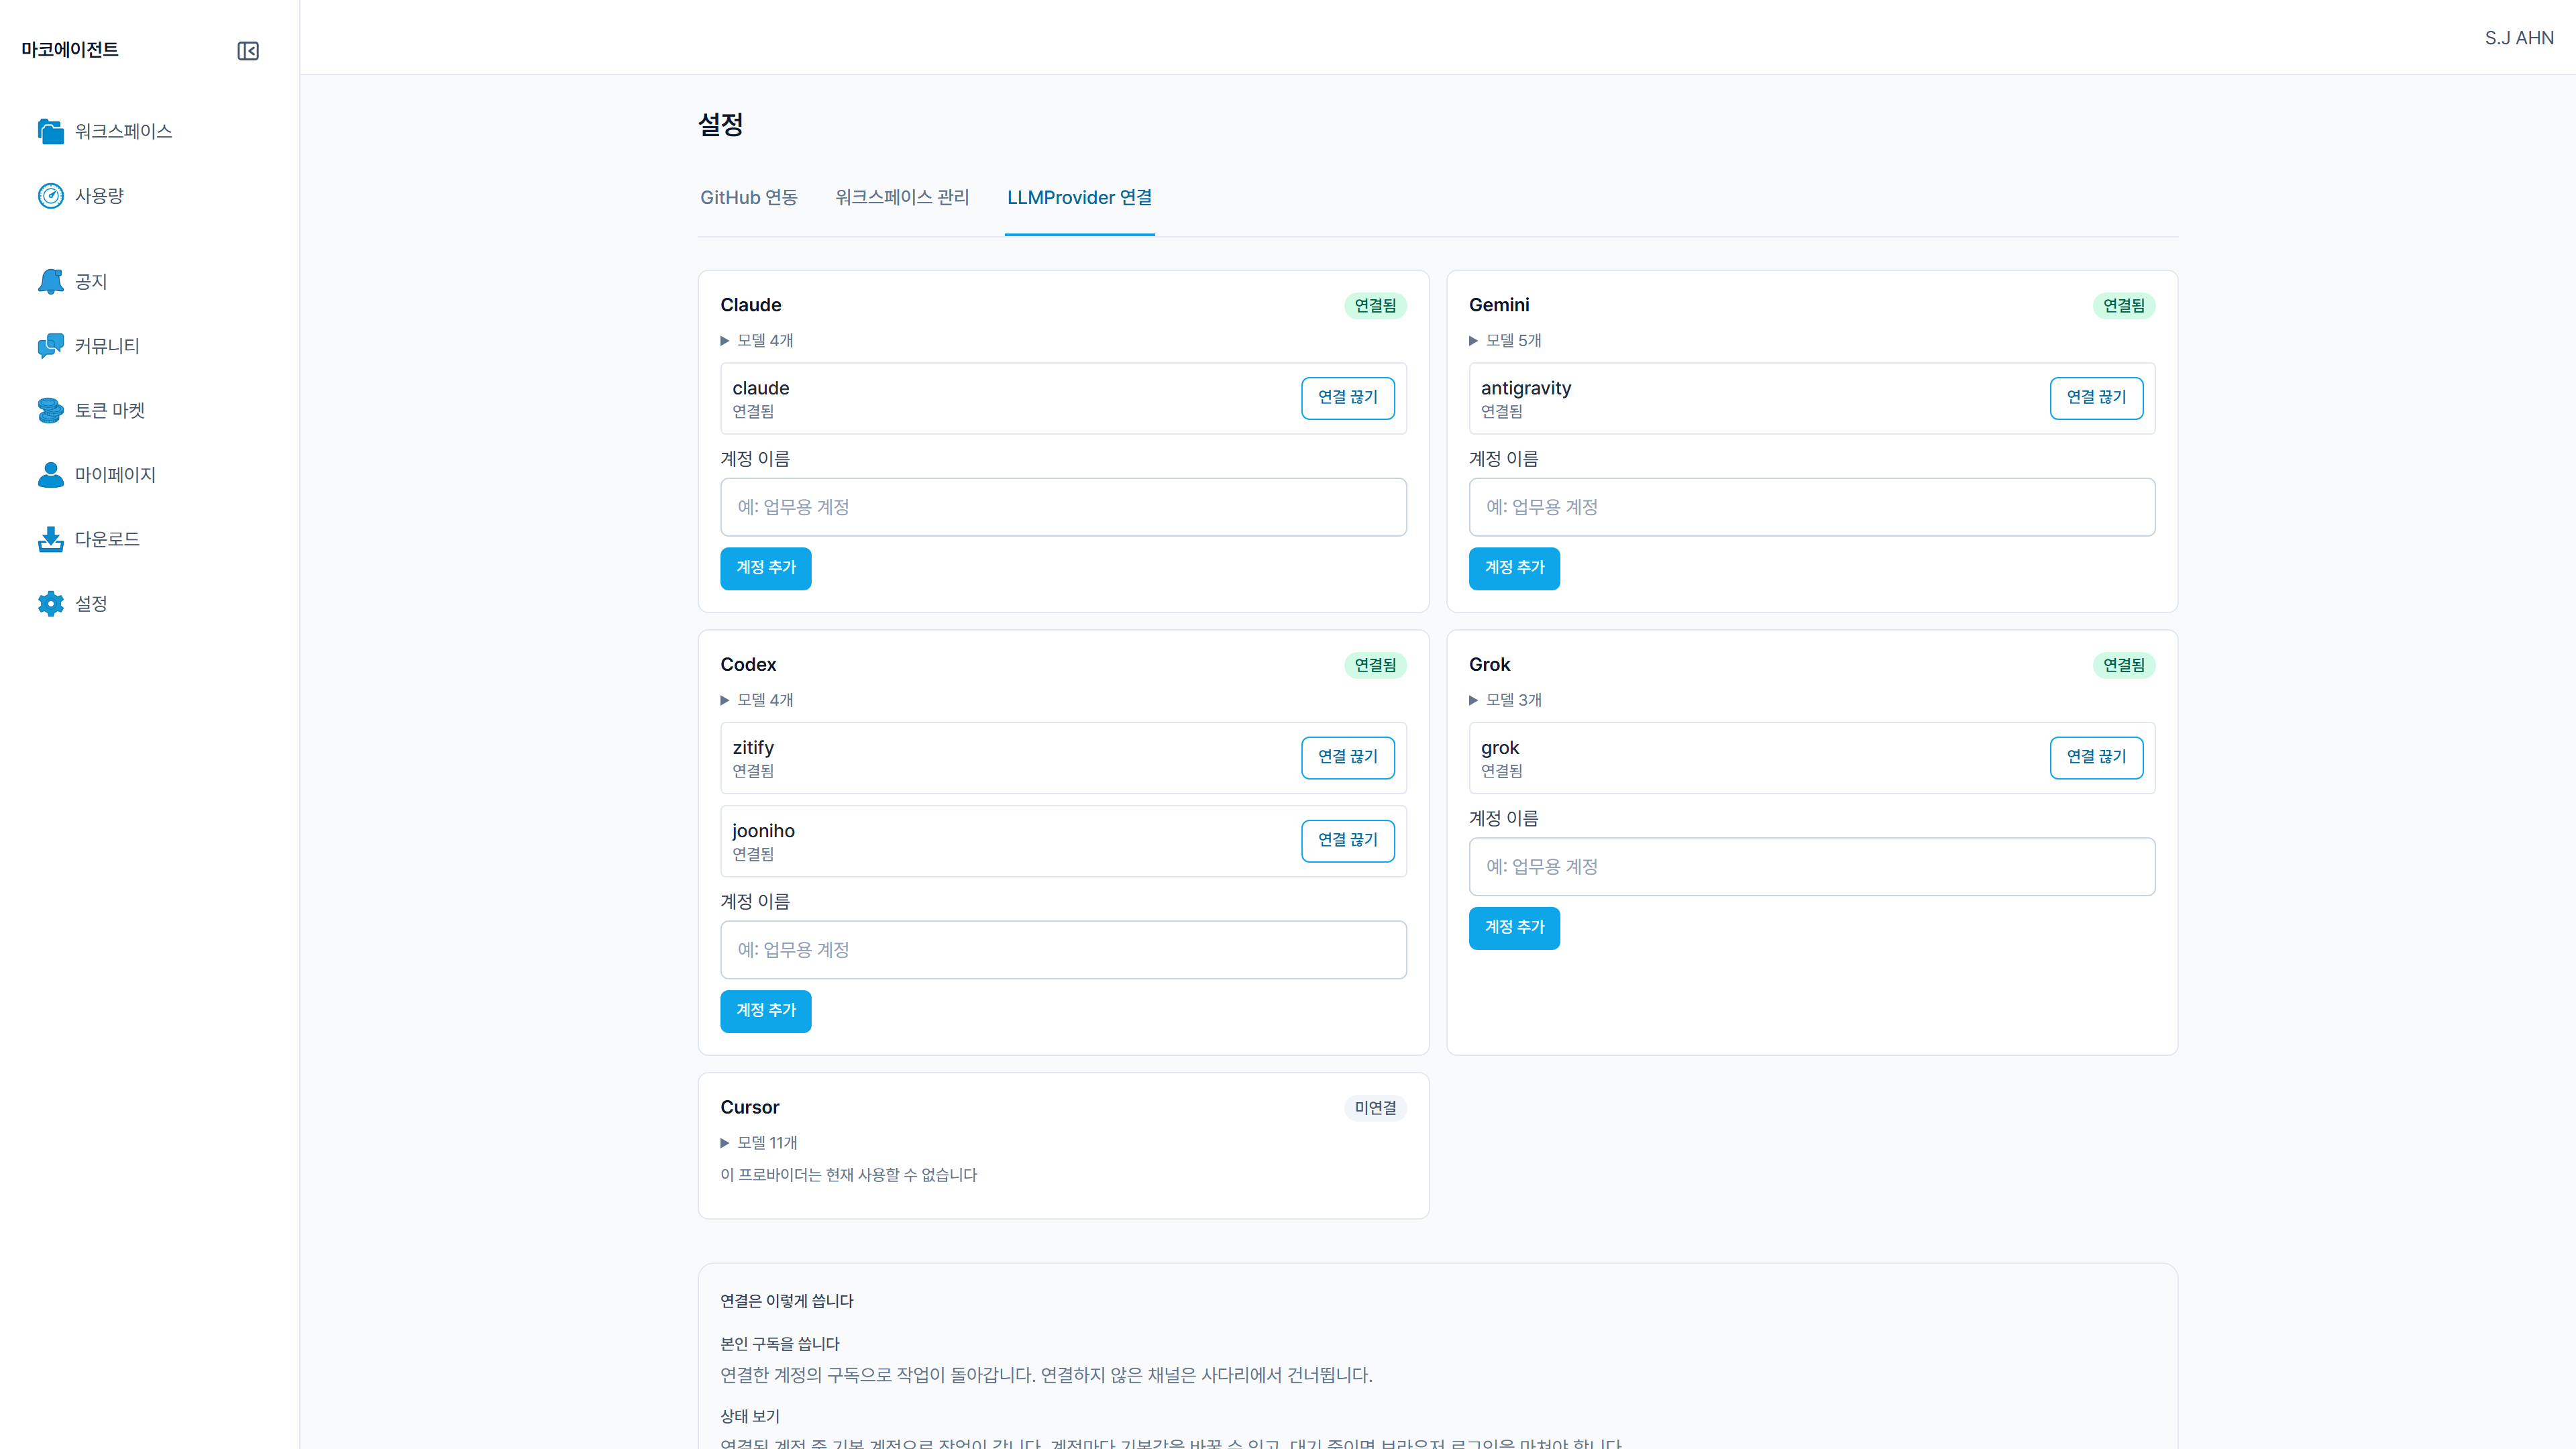2576x1449 pixels.
Task: Focus Gemini 계정 이름 input field
Action: click(1811, 507)
